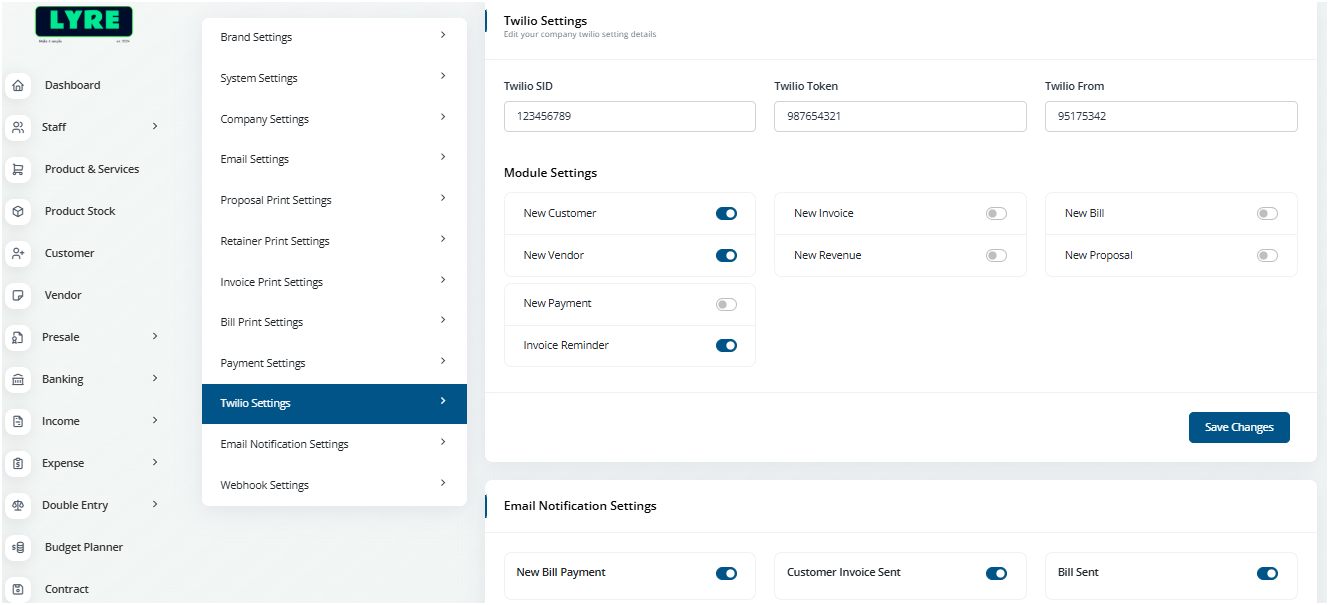Click the Vendor note icon

click(x=18, y=296)
